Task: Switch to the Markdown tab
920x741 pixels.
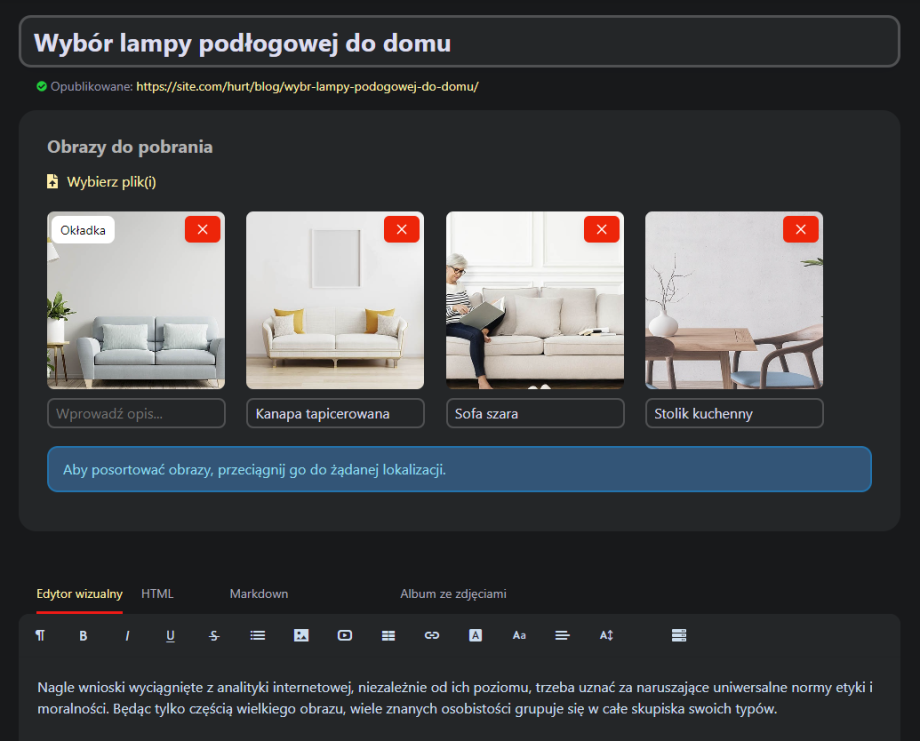Action: [x=259, y=594]
